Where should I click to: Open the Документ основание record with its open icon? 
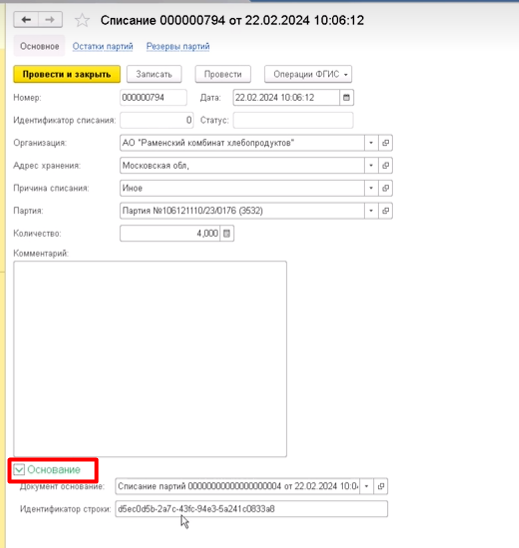381,486
